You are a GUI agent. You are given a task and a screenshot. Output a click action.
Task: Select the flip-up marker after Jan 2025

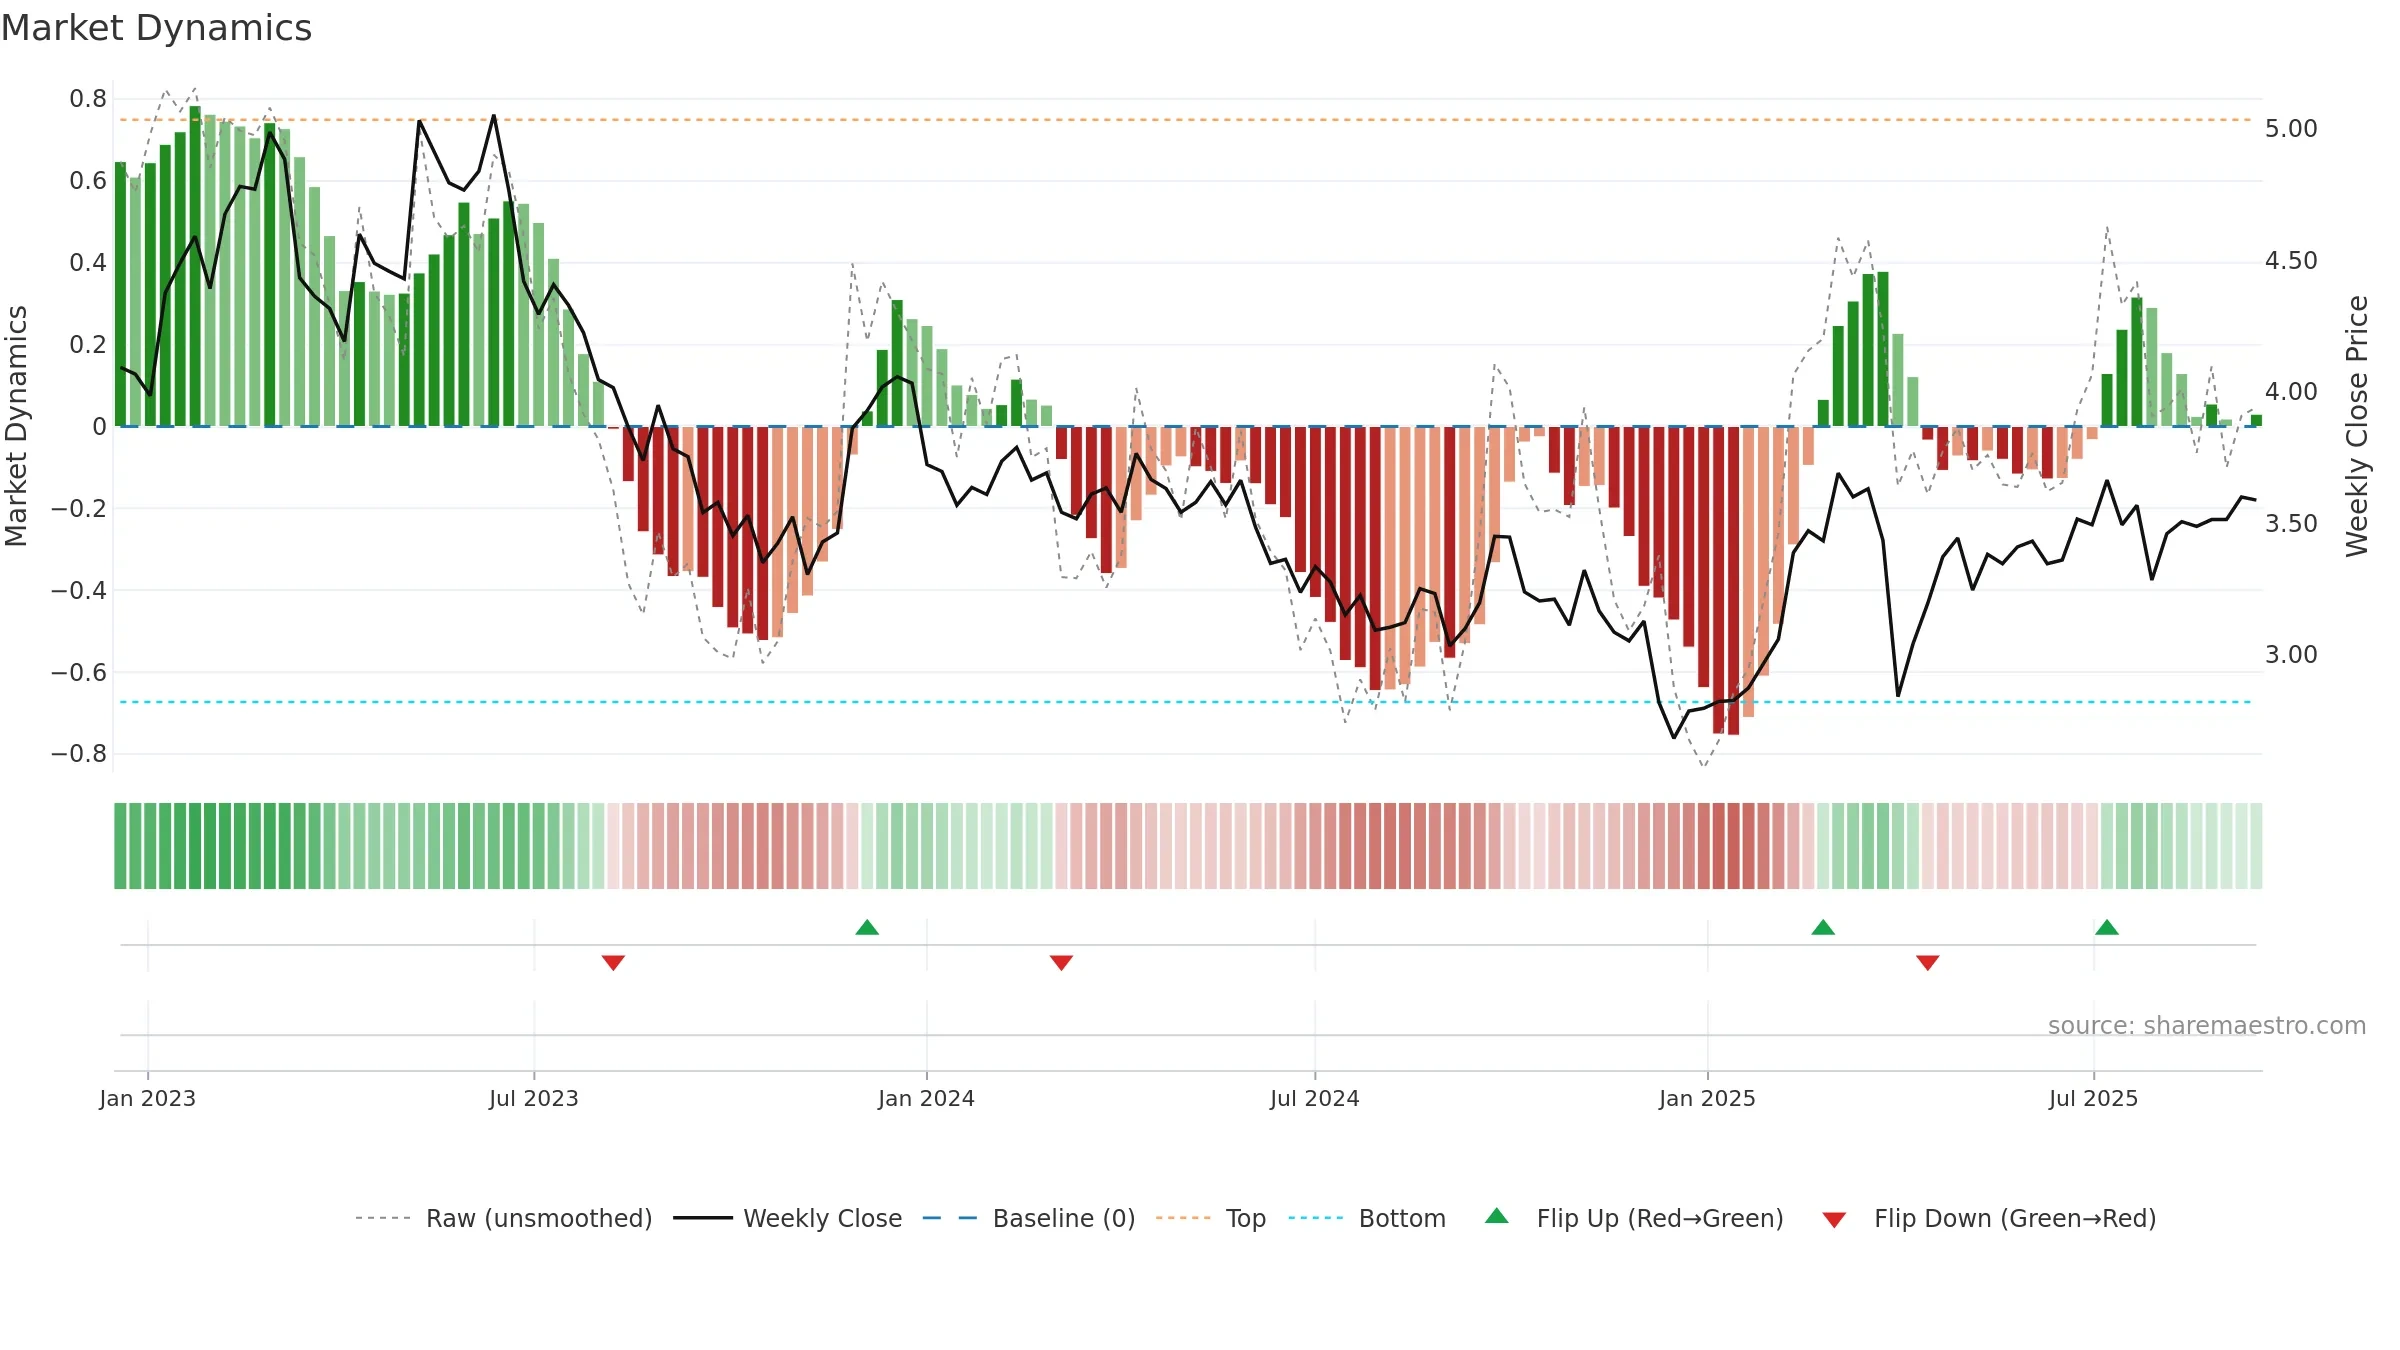pyautogui.click(x=1823, y=927)
